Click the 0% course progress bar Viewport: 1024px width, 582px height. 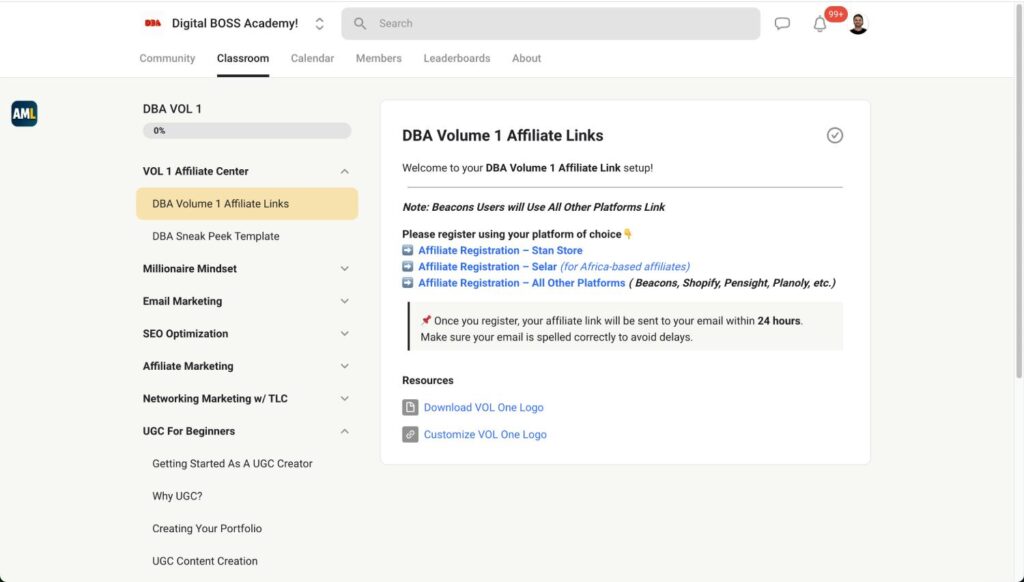tap(247, 131)
